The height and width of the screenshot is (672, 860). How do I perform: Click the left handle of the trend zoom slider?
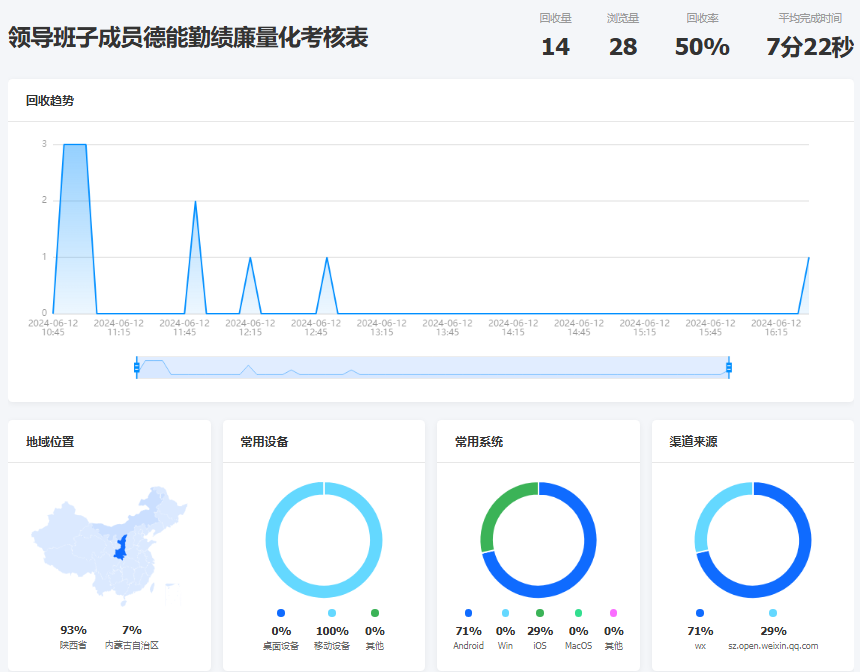[136, 368]
